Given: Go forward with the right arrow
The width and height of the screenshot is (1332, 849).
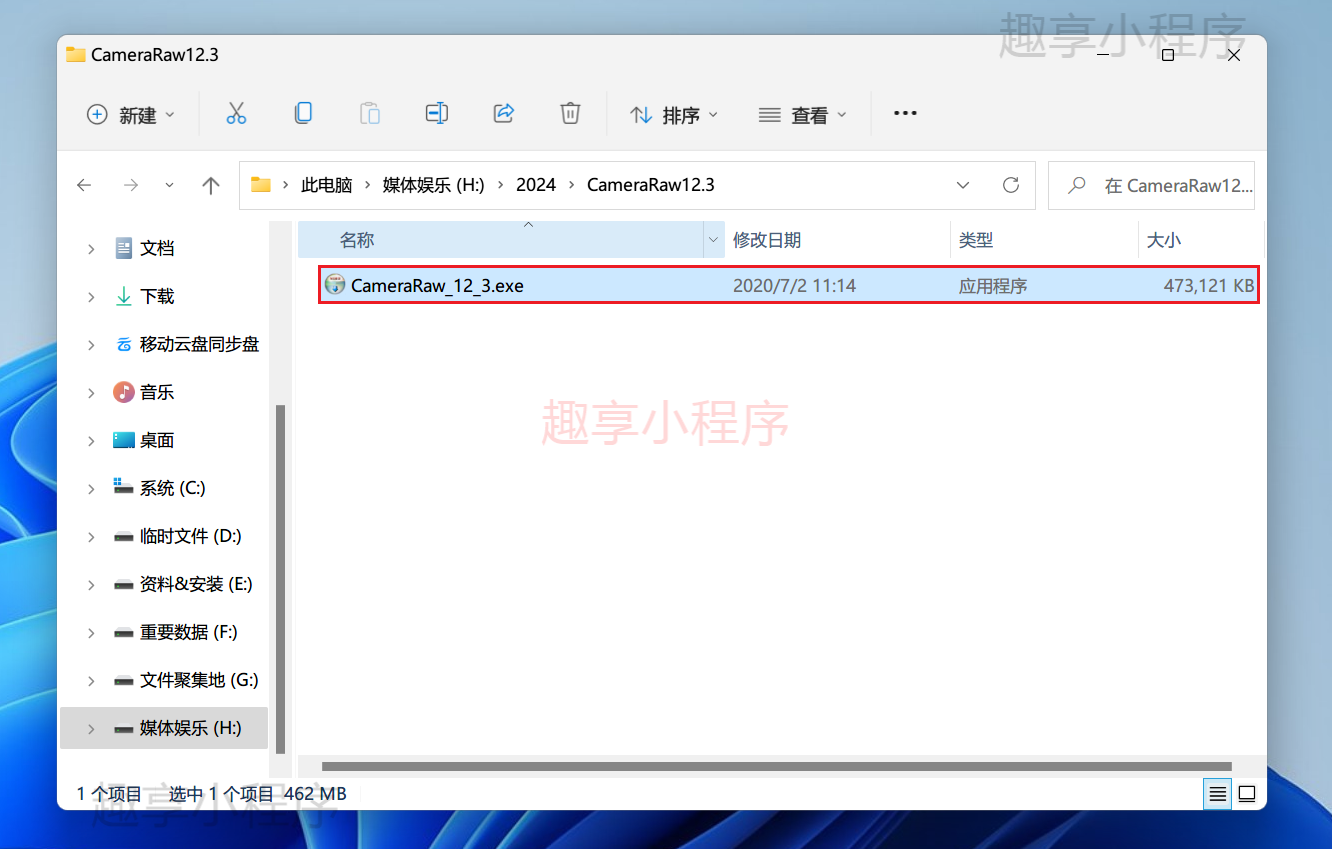Looking at the screenshot, I should (130, 185).
